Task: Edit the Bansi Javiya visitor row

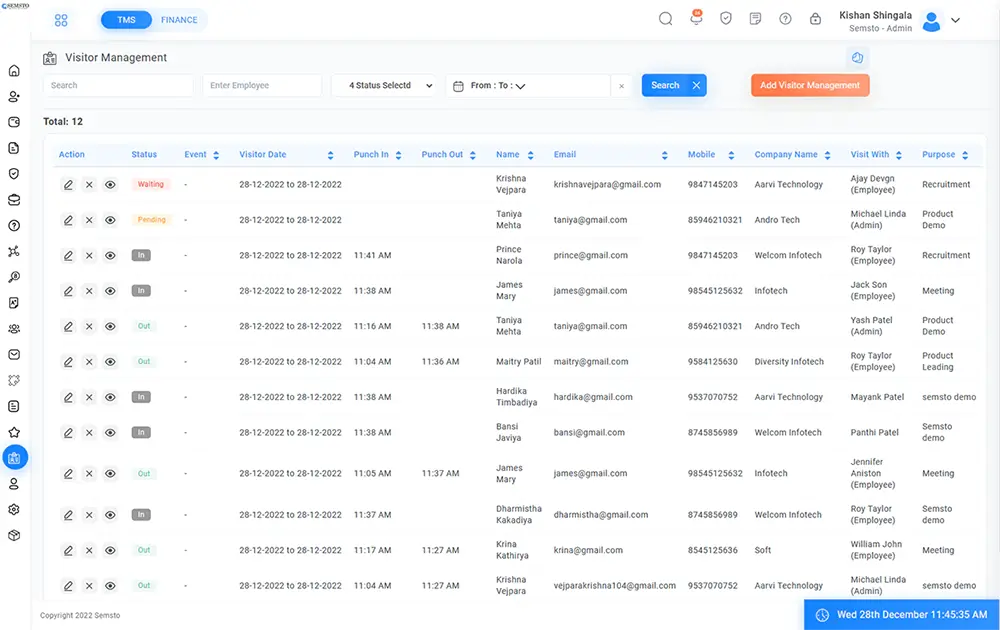Action: 68,432
